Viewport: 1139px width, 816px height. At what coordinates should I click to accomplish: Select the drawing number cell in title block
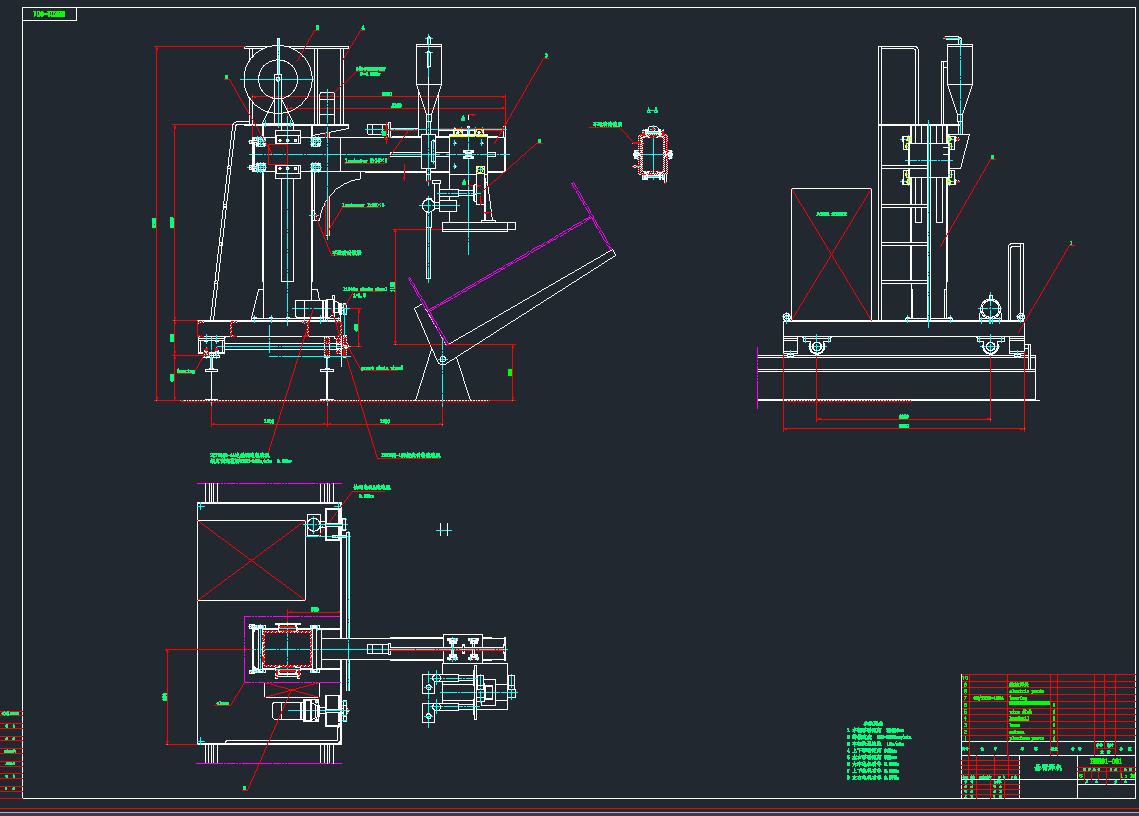click(x=1105, y=761)
